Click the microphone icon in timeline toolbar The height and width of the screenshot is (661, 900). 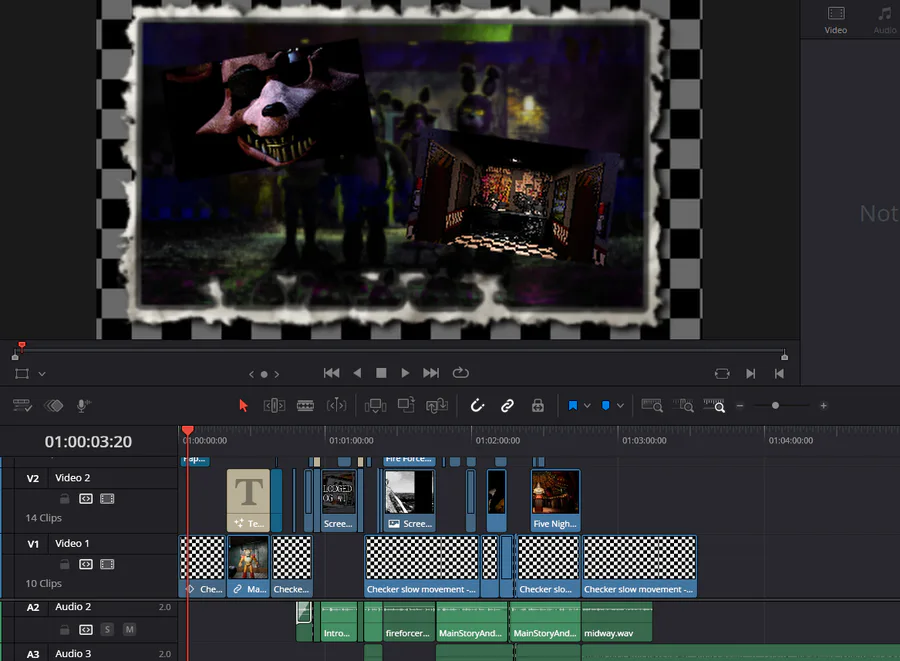coord(84,406)
